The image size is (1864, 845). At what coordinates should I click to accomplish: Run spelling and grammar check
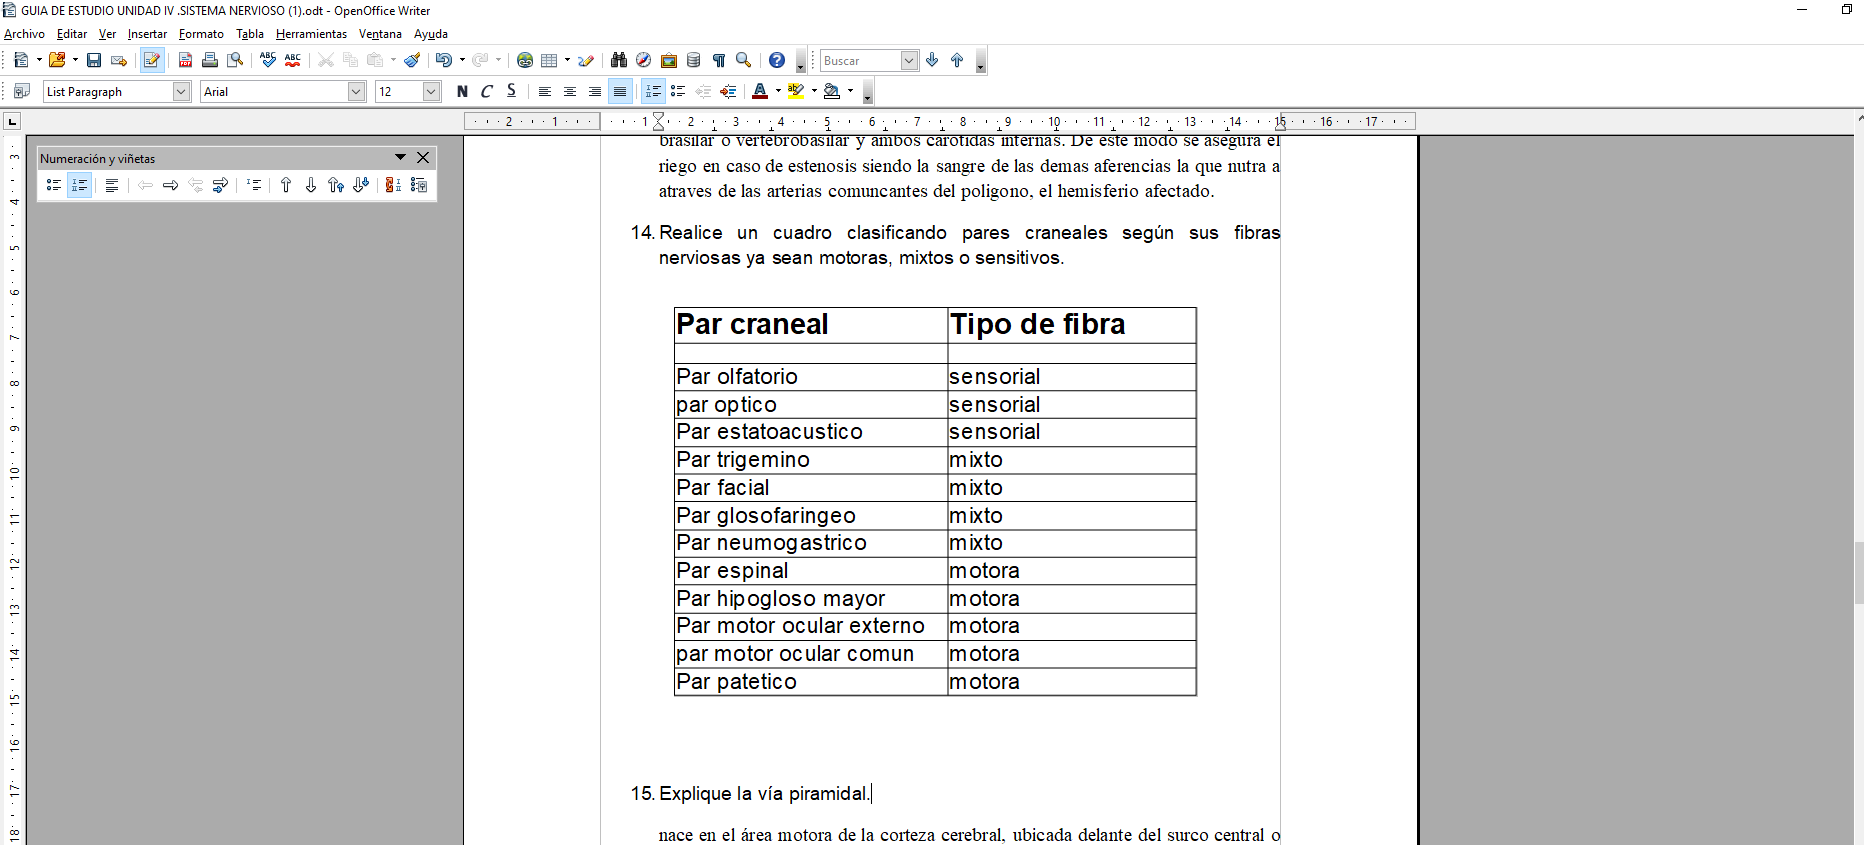tap(268, 61)
